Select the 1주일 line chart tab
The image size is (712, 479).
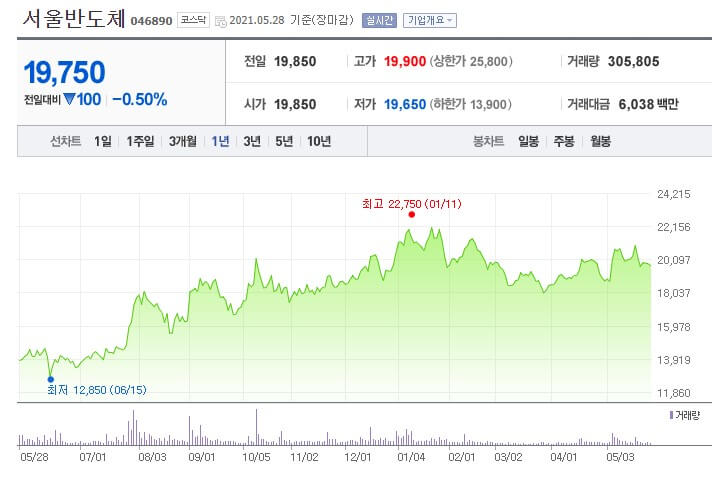click(140, 141)
